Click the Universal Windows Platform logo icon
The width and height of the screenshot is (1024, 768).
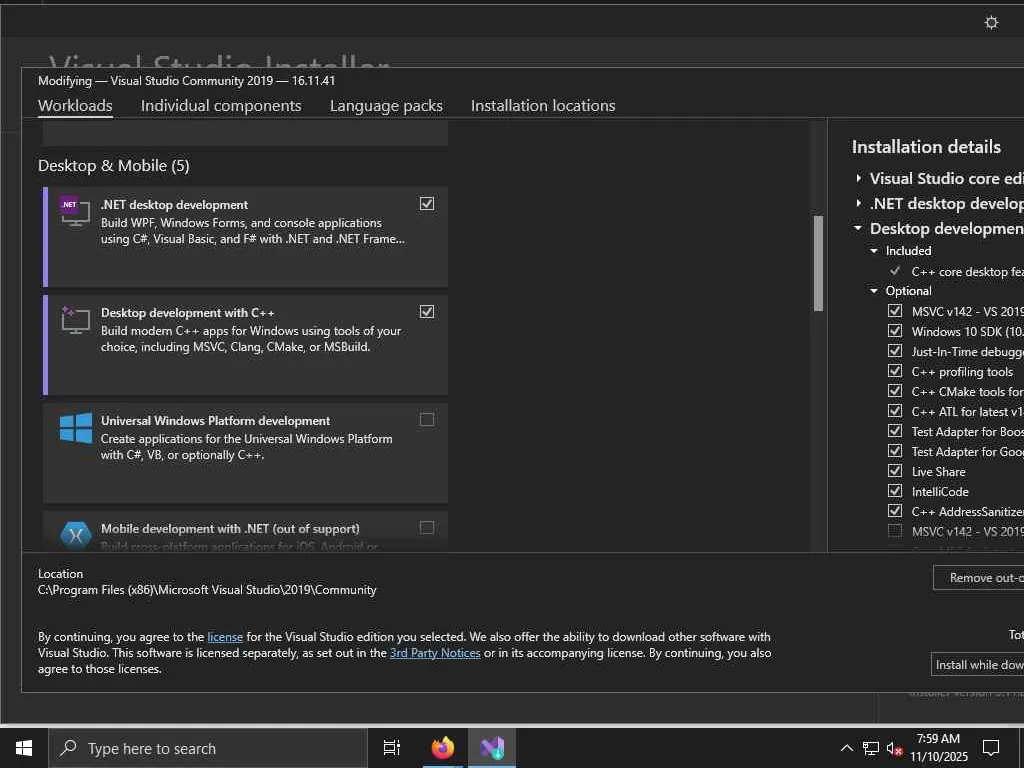(x=75, y=428)
